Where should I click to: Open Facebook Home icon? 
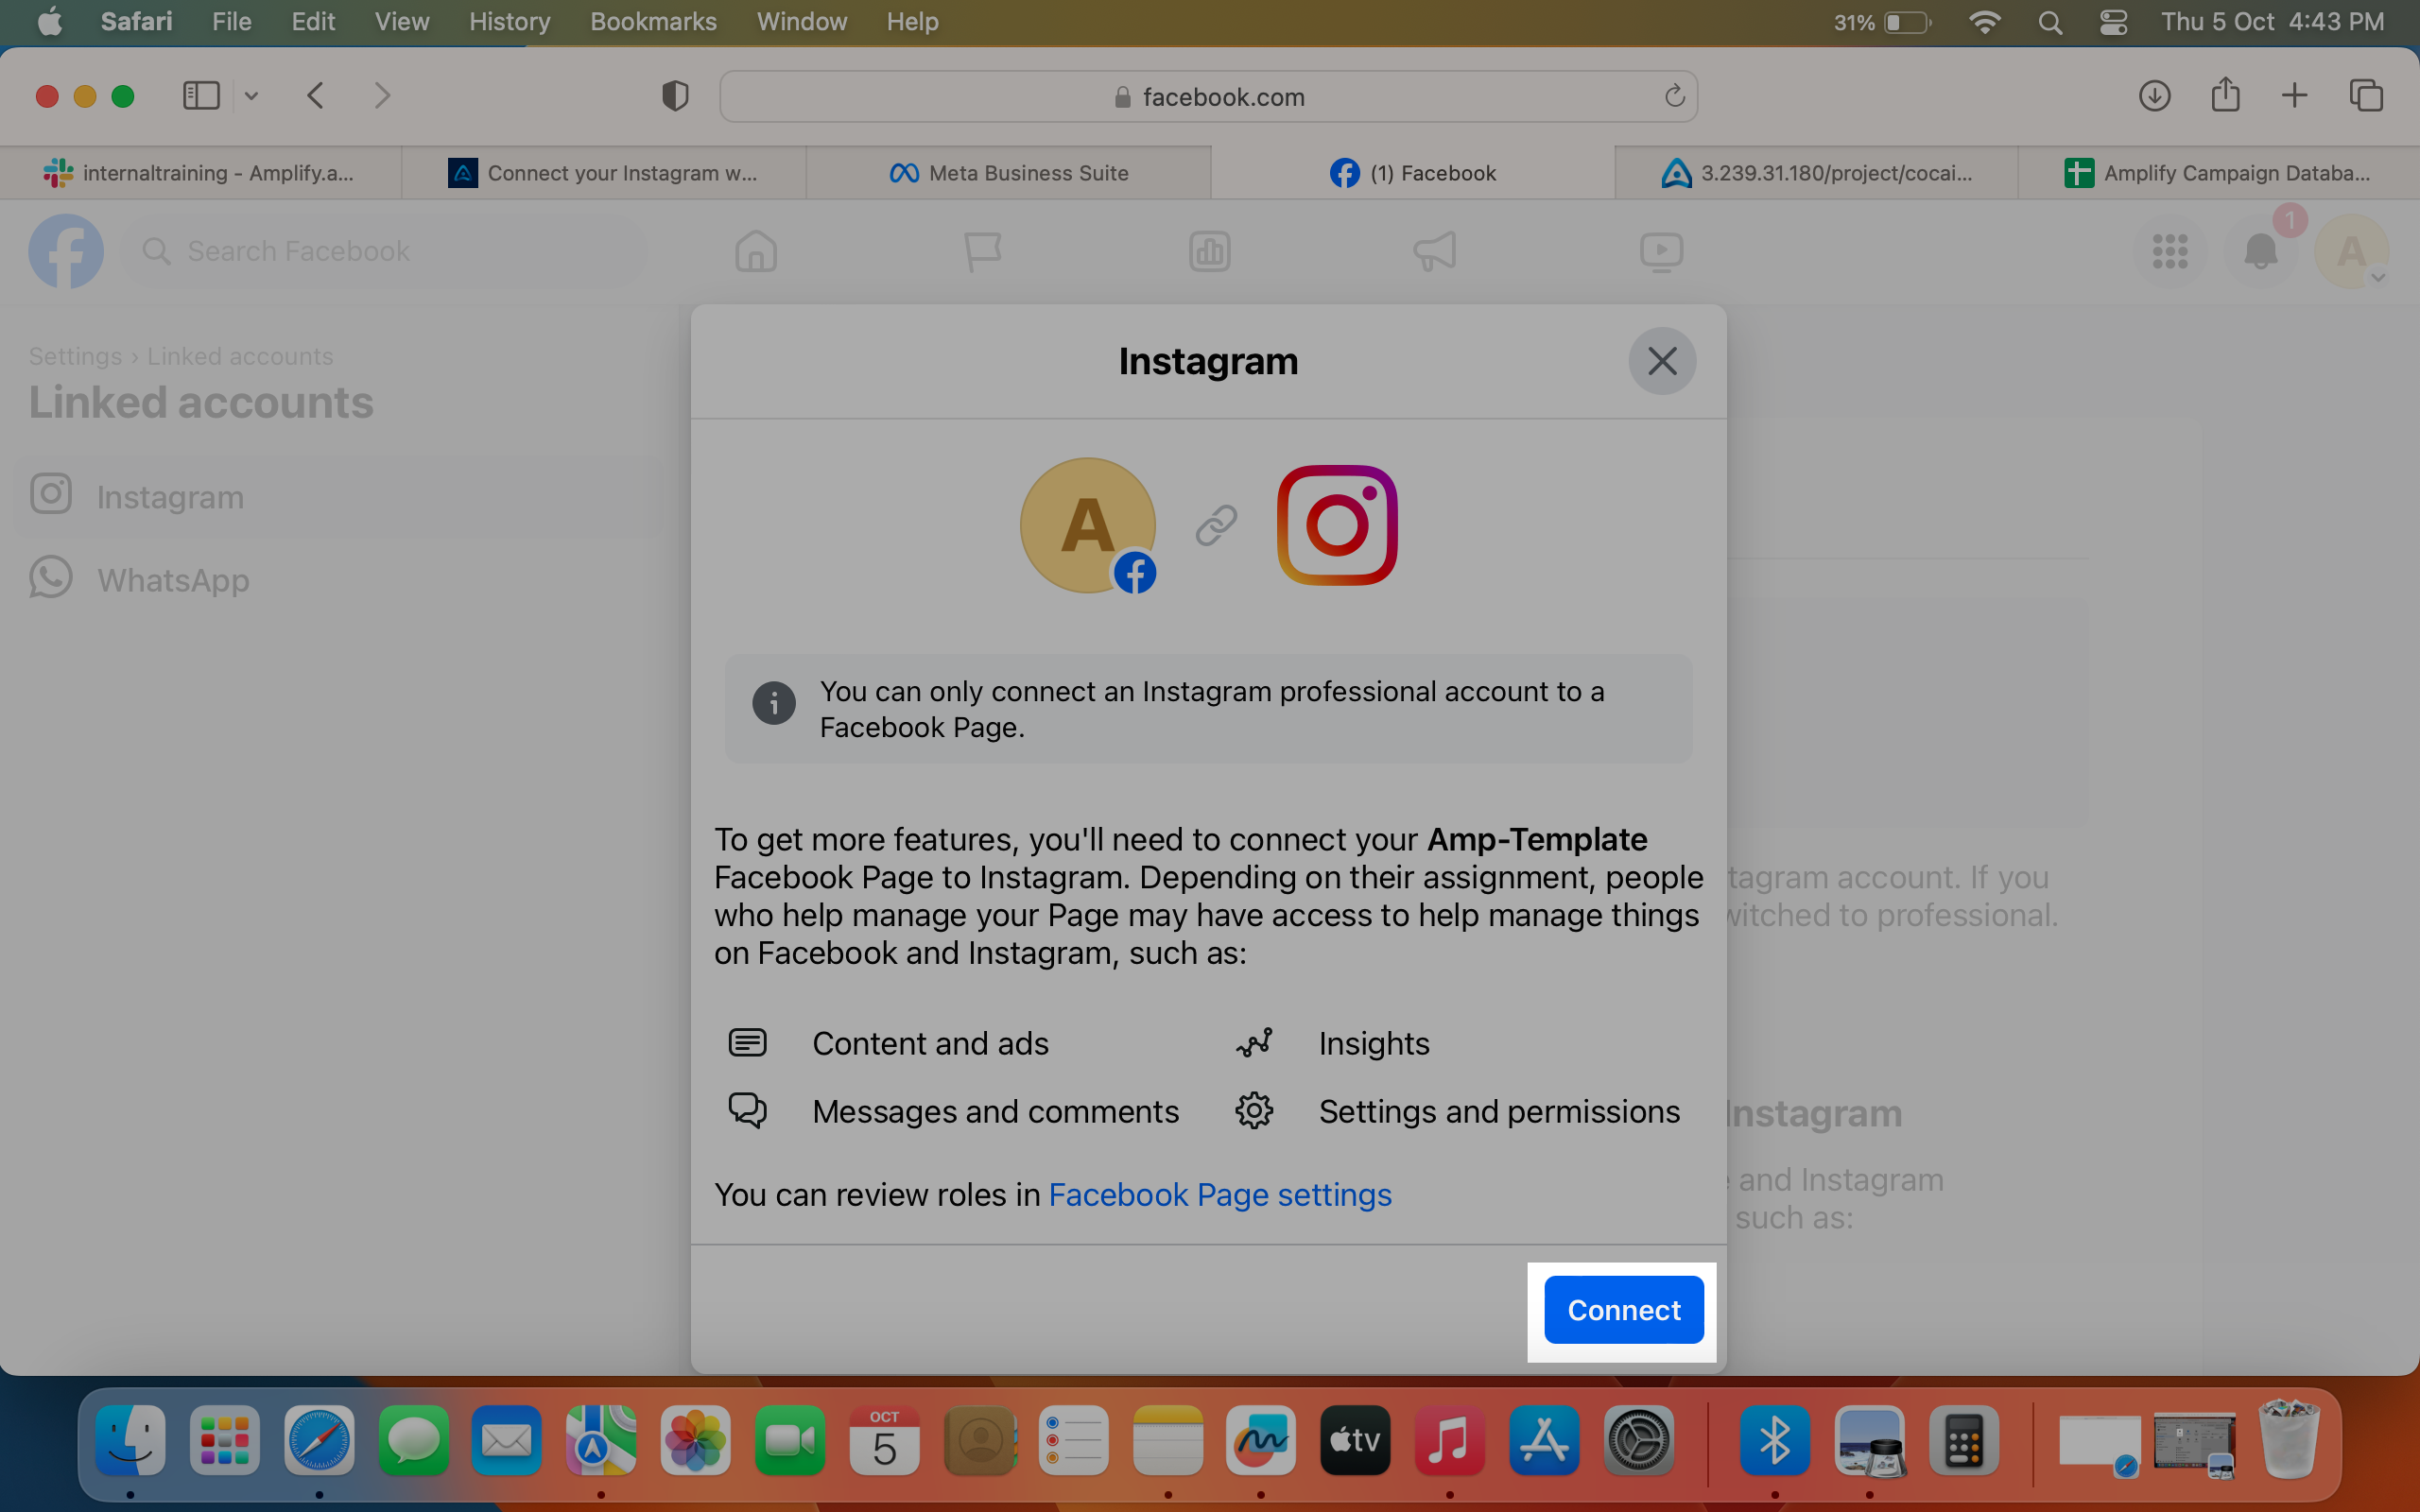coord(756,251)
